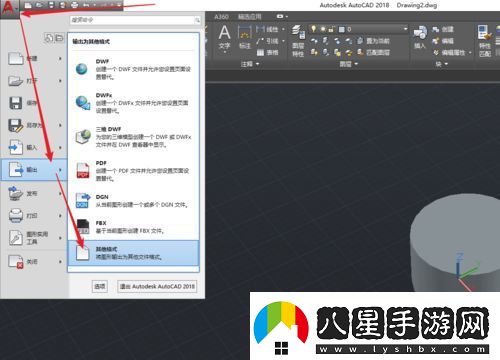The height and width of the screenshot is (360, 500).
Task: Click Create (创建) block button
Action: click(x=443, y=30)
